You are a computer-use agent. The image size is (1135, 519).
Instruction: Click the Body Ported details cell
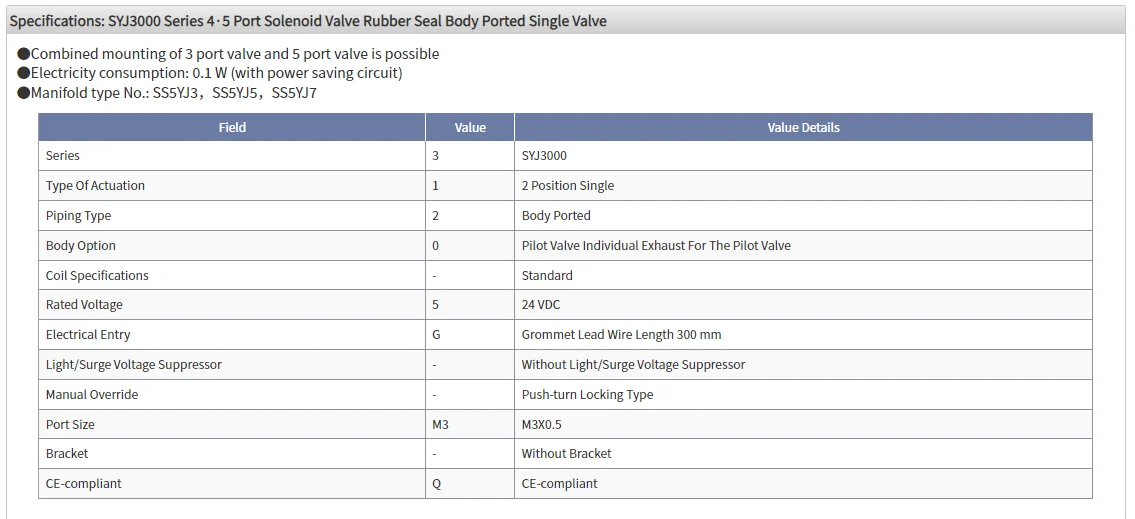(556, 216)
